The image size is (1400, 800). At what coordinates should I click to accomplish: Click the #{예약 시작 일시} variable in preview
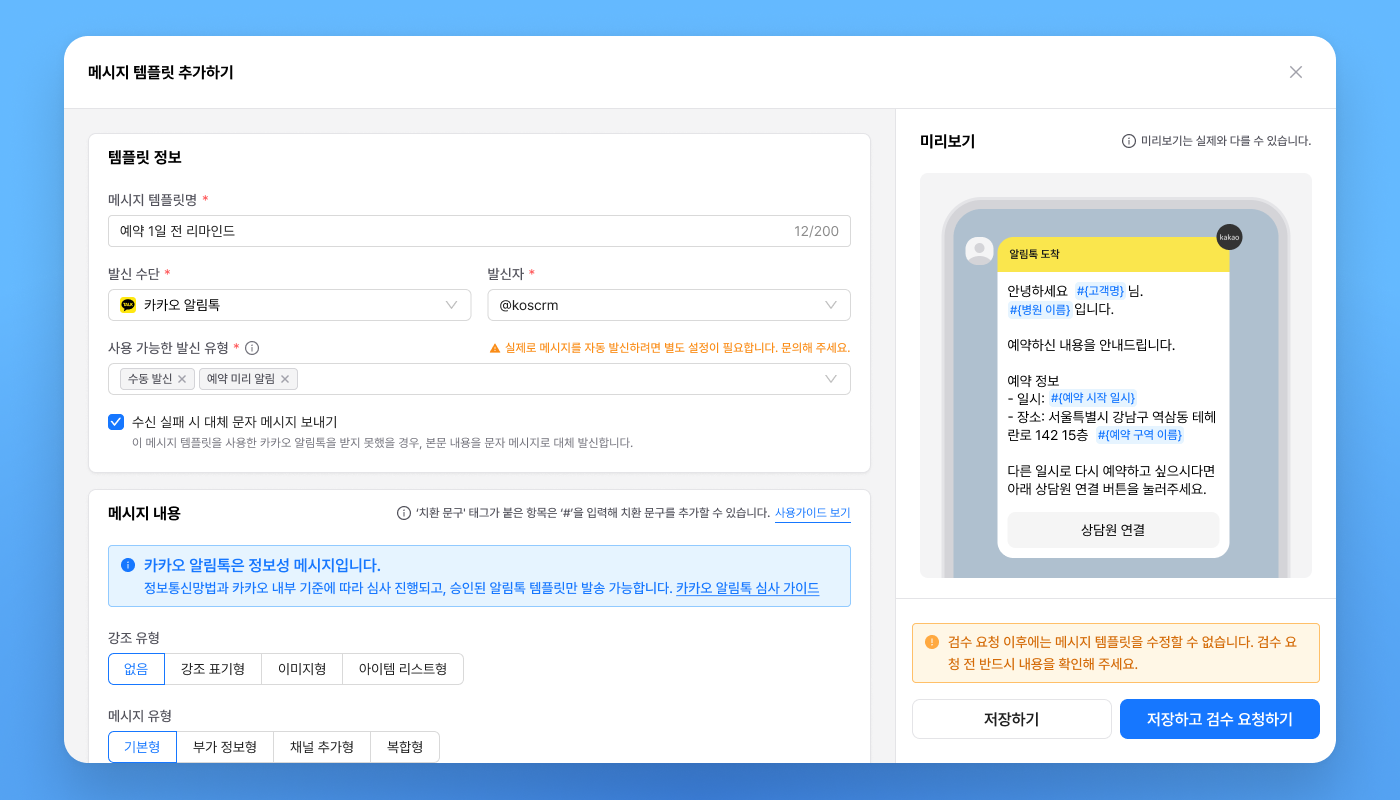coord(1093,398)
